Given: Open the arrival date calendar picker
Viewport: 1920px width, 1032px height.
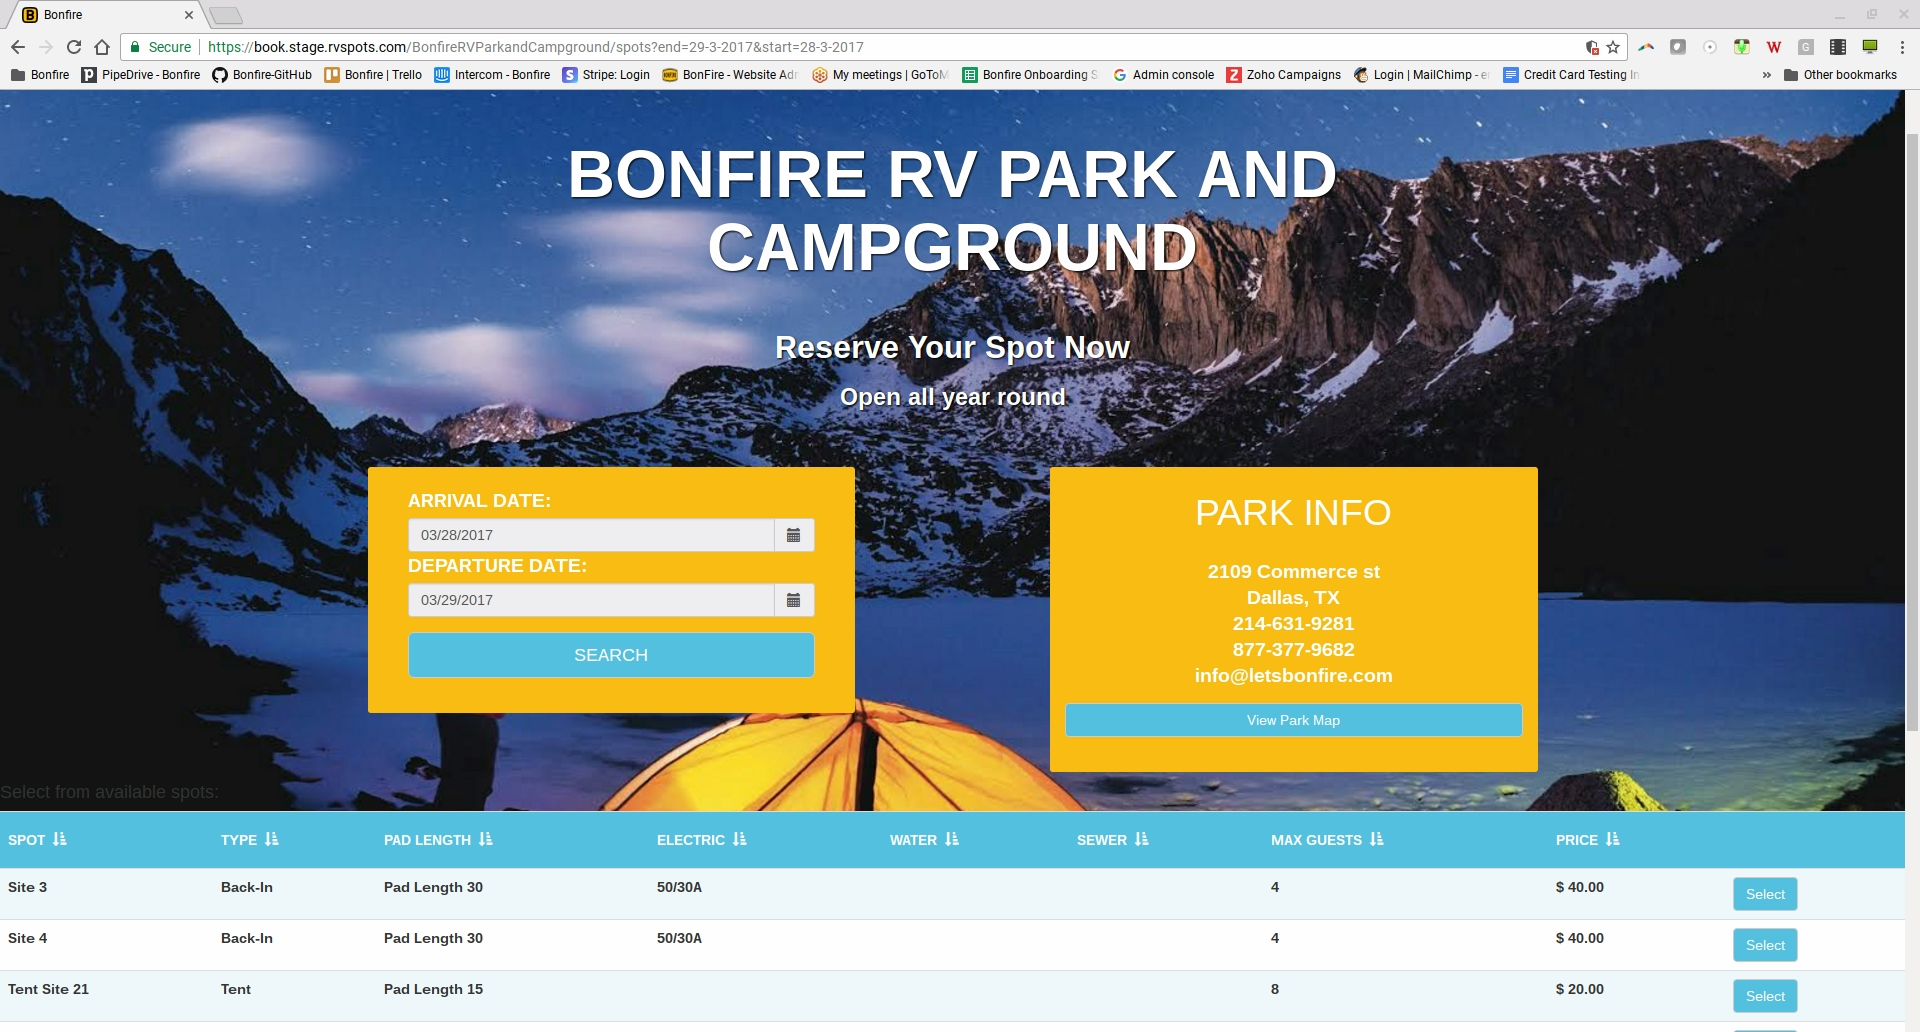Looking at the screenshot, I should [x=793, y=535].
